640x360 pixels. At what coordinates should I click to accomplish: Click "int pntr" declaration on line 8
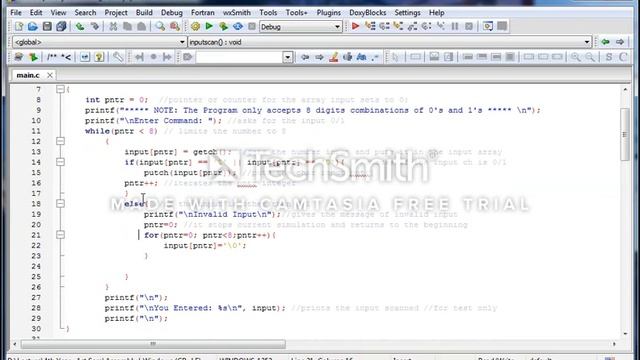[104, 100]
